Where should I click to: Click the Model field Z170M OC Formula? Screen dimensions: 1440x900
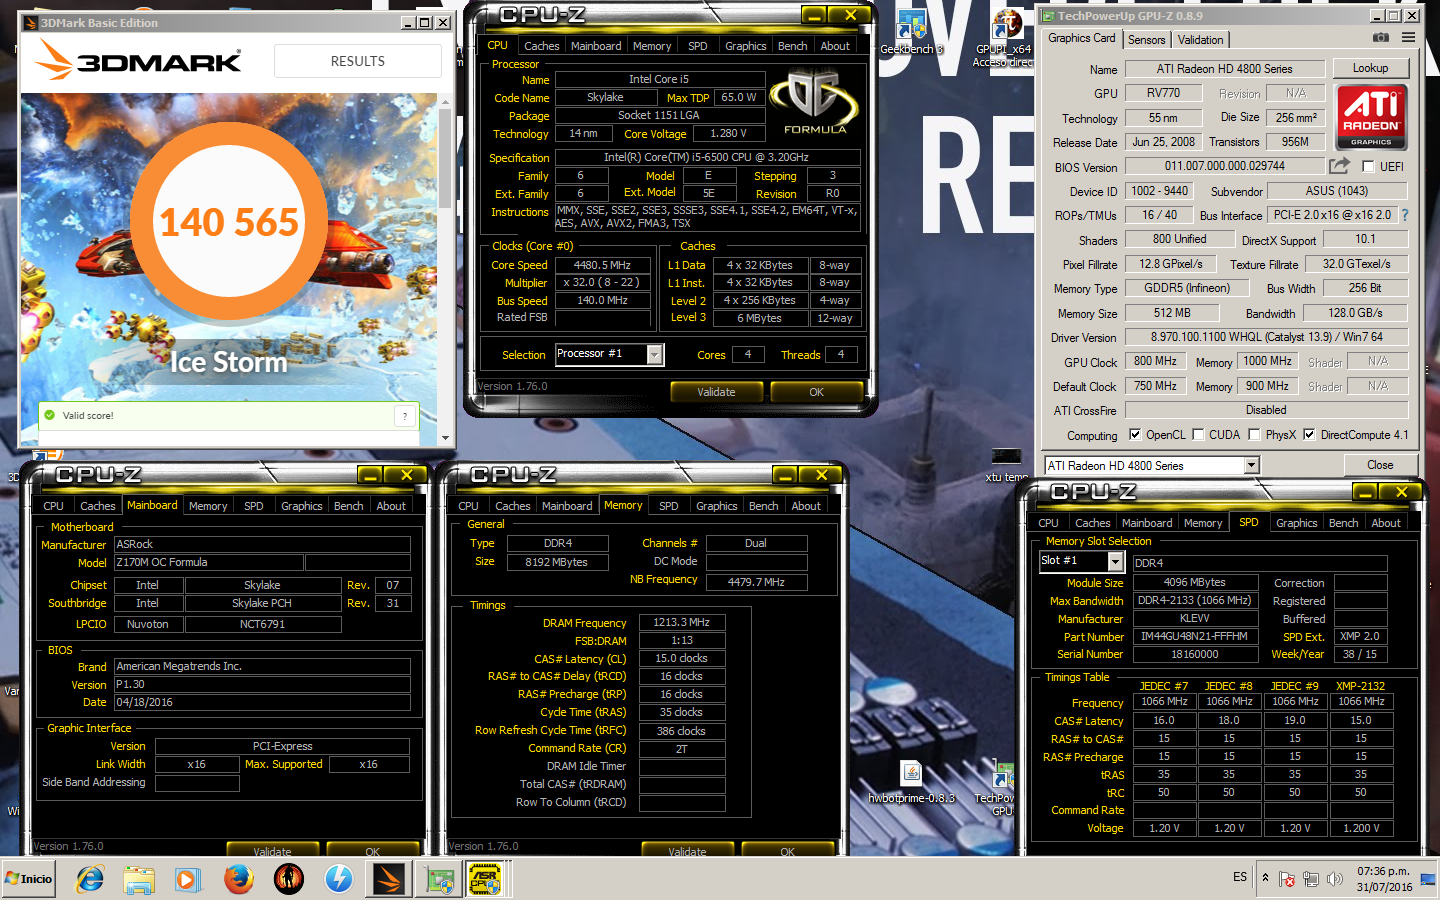(x=209, y=562)
